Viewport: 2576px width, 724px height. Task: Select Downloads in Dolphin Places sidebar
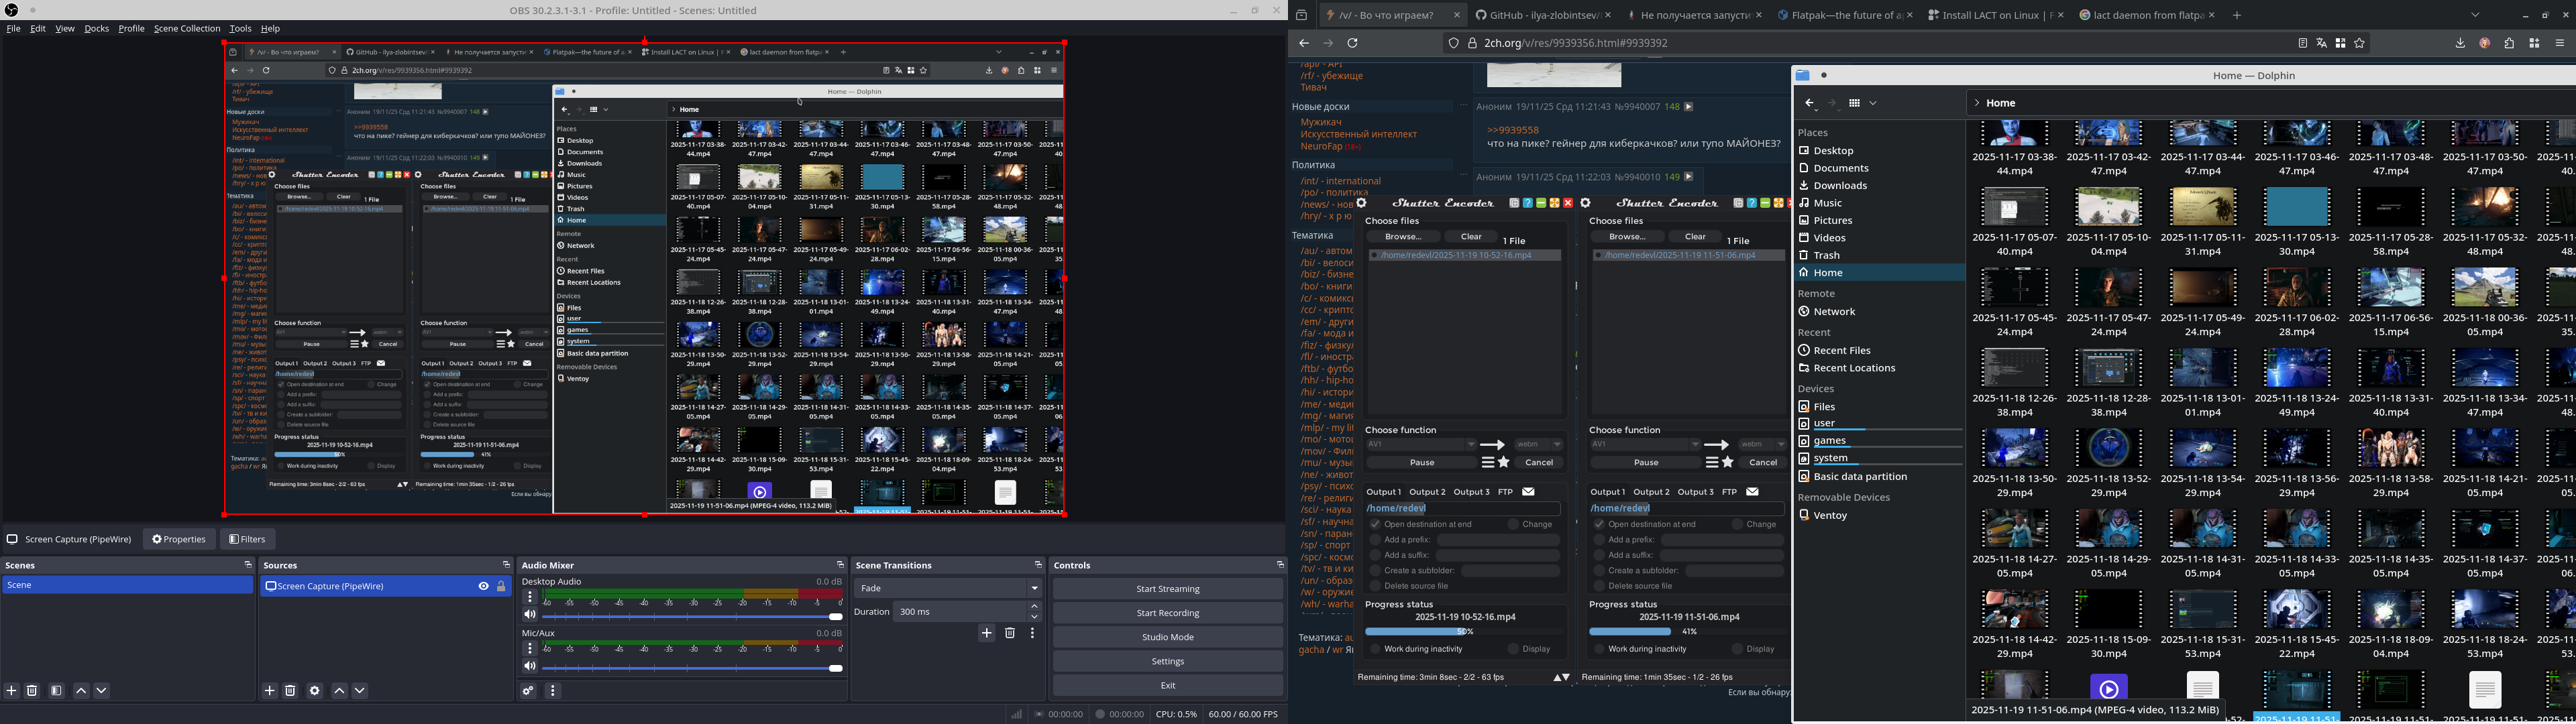(x=1839, y=185)
